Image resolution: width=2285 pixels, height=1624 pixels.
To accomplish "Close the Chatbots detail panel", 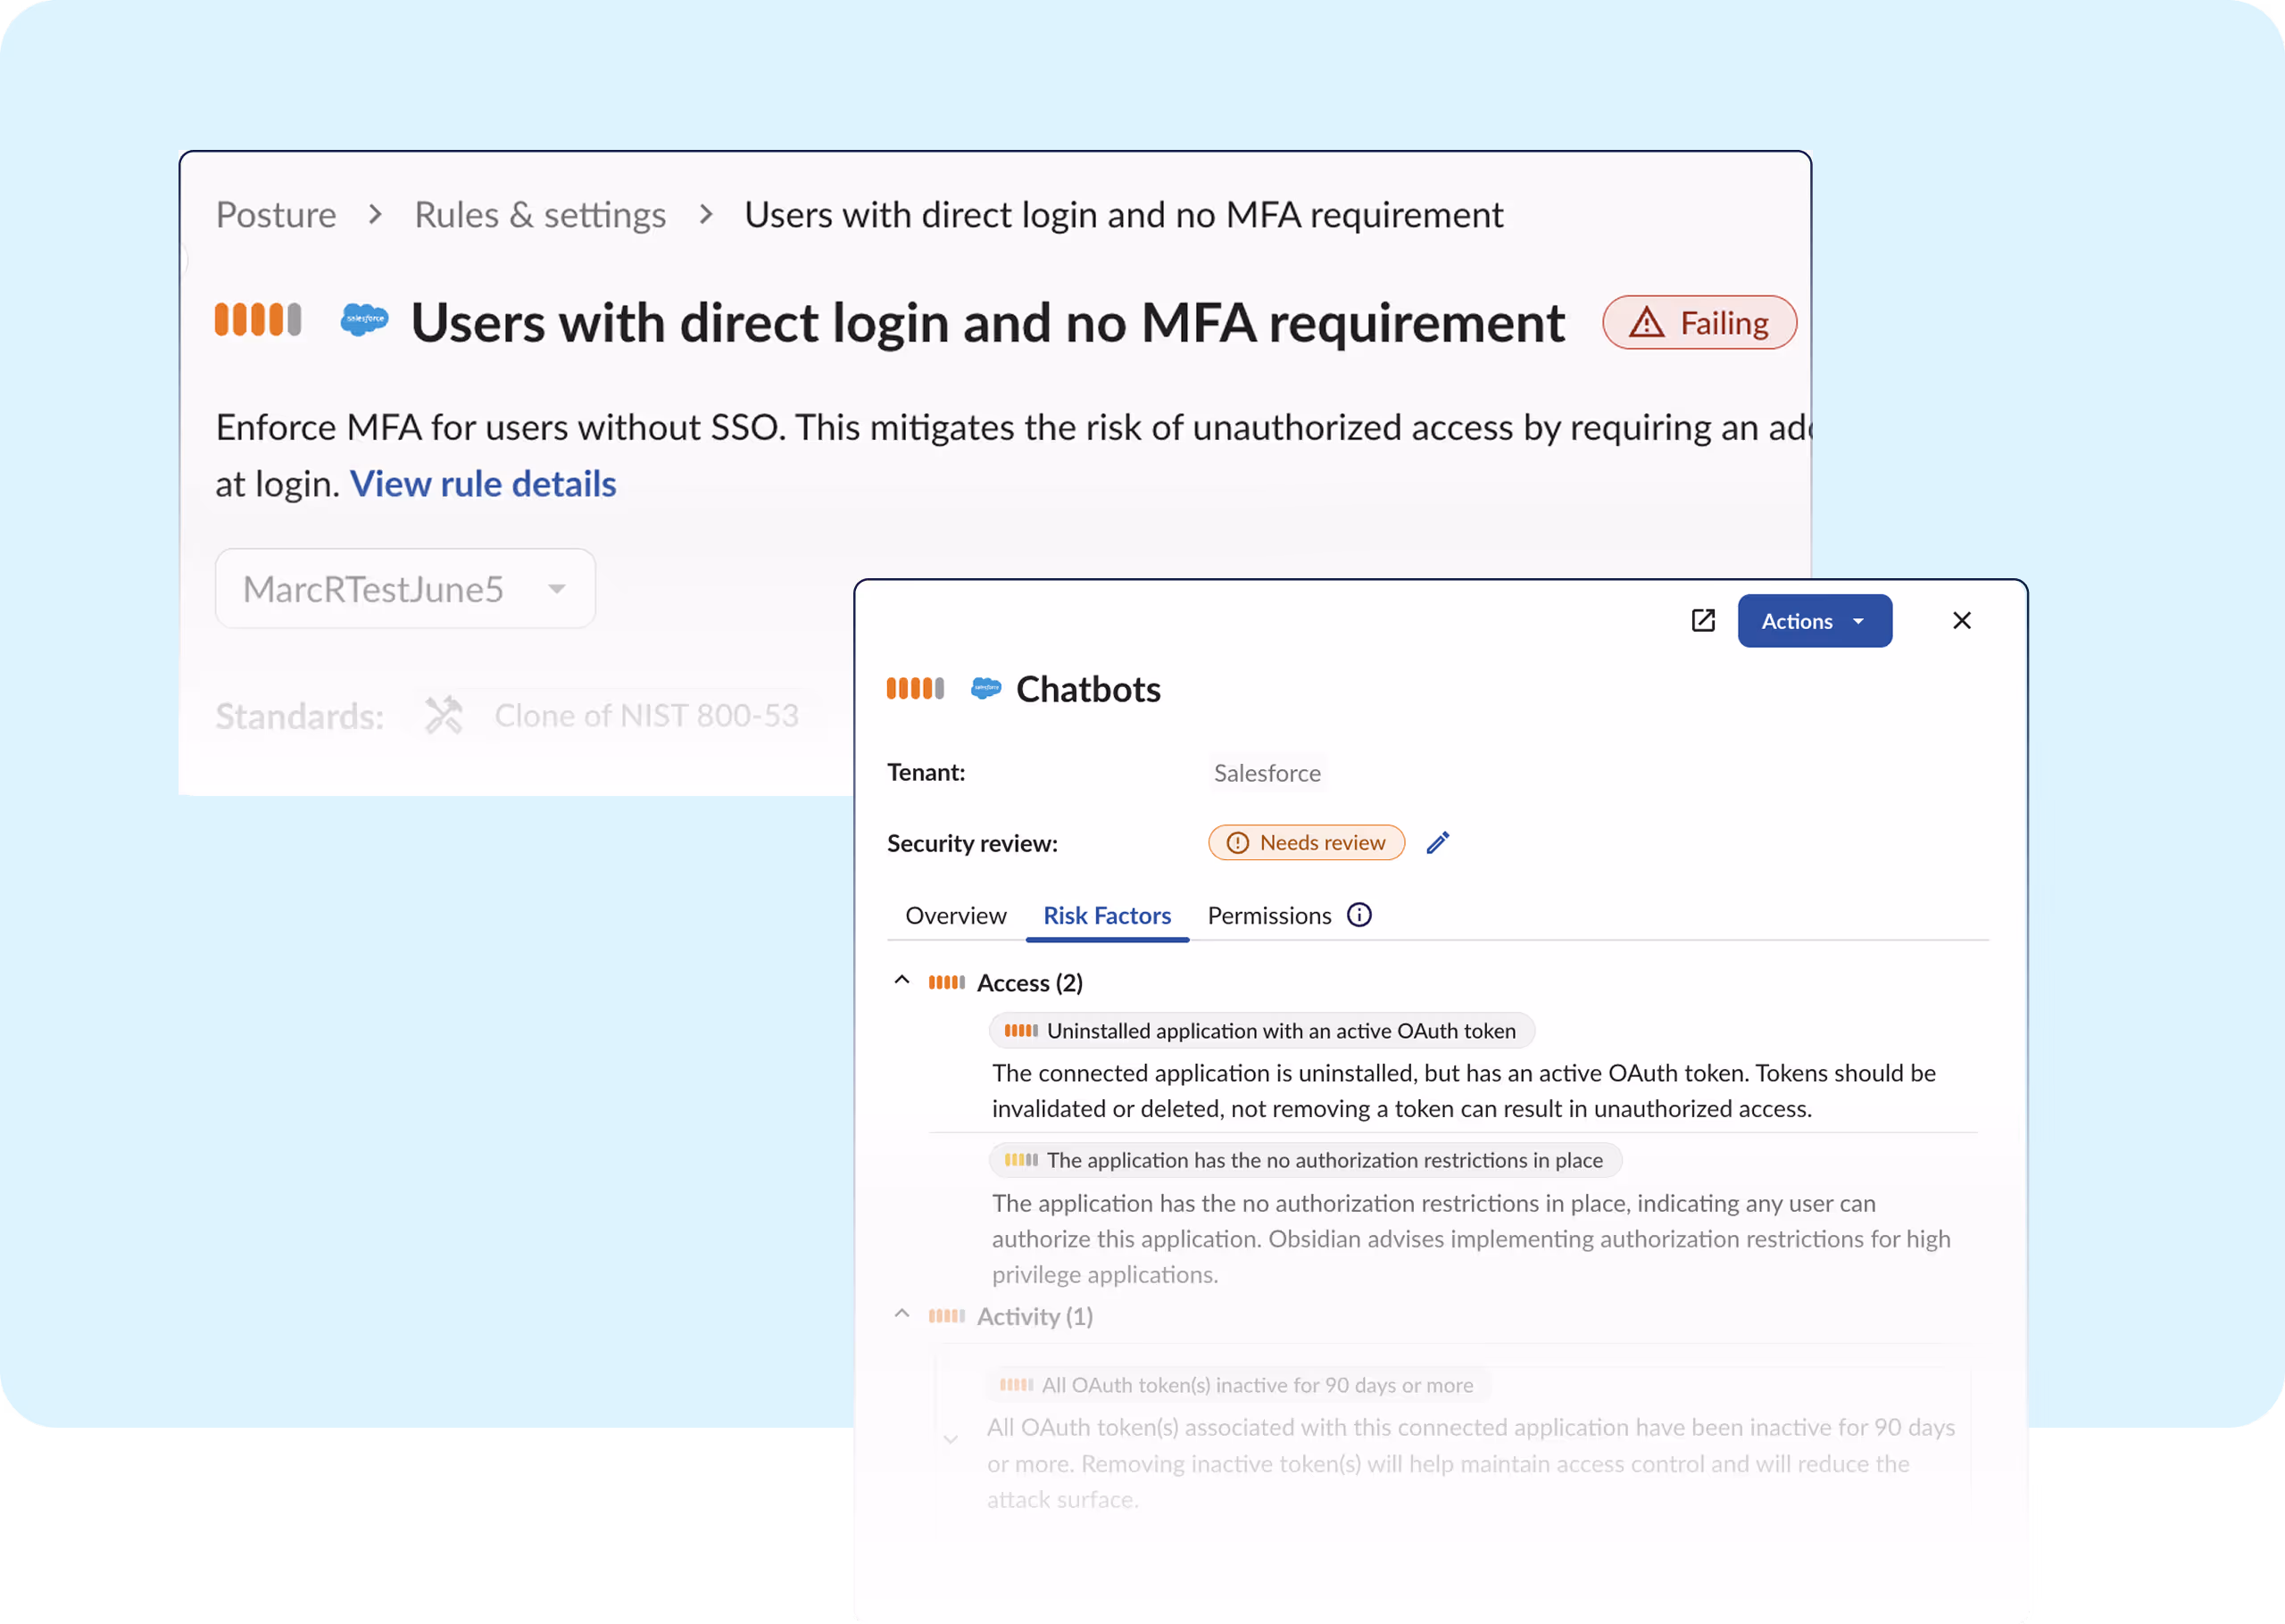I will pos(1961,621).
